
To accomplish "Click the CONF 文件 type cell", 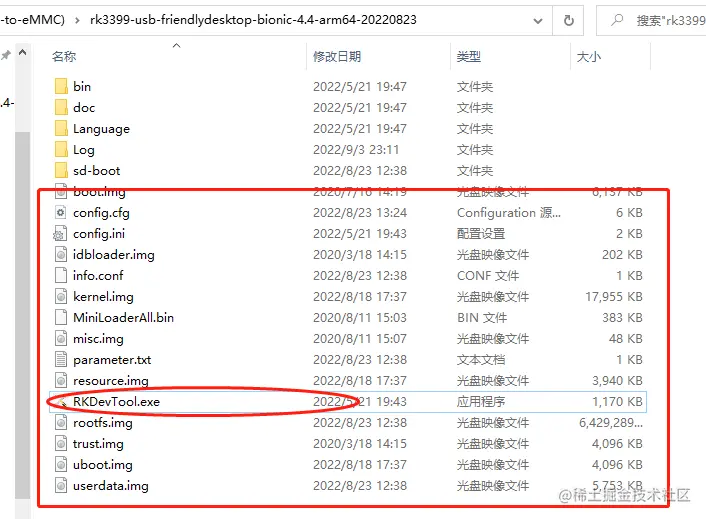I will click(488, 275).
